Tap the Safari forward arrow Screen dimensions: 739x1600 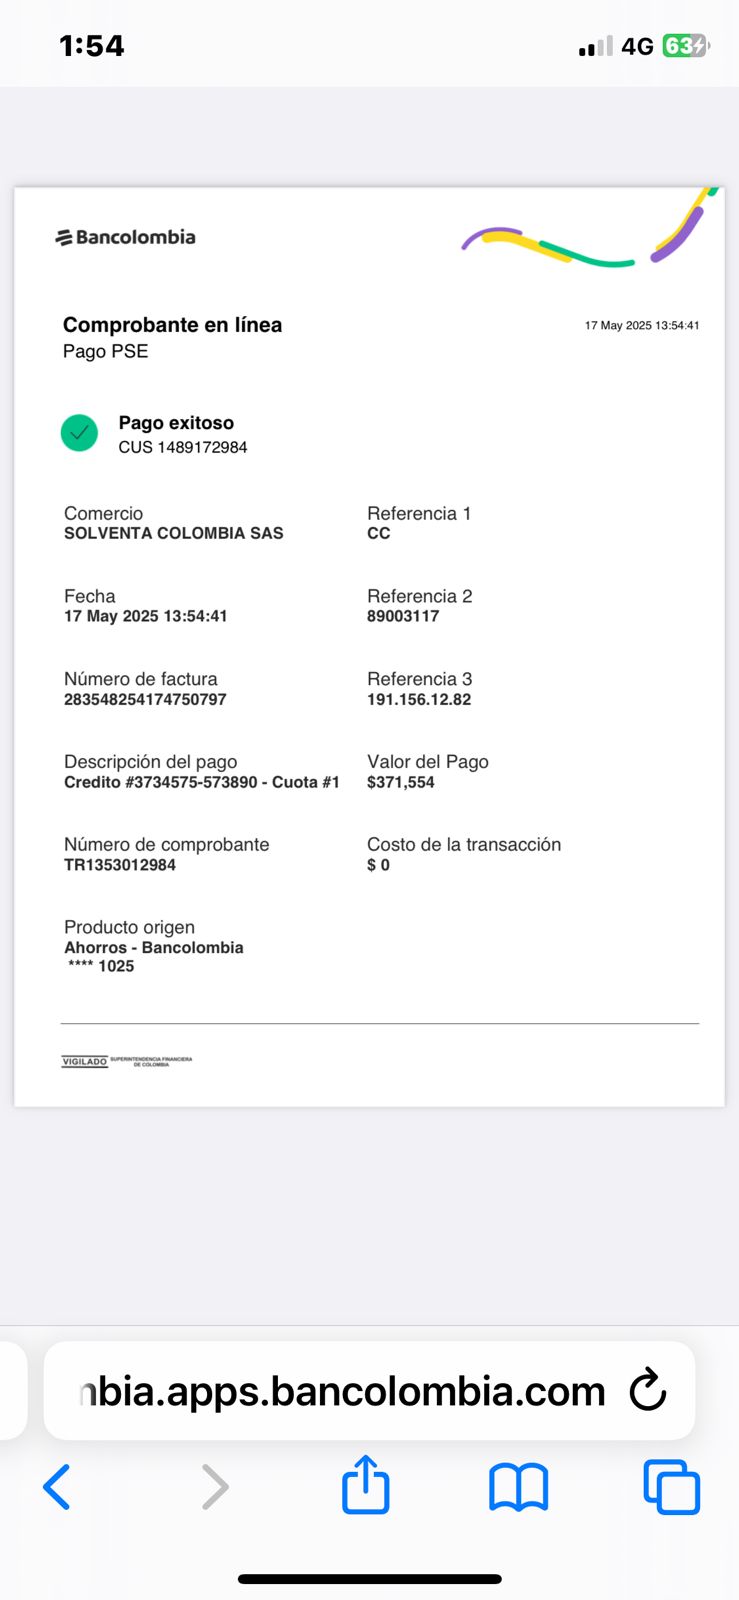coord(215,1486)
